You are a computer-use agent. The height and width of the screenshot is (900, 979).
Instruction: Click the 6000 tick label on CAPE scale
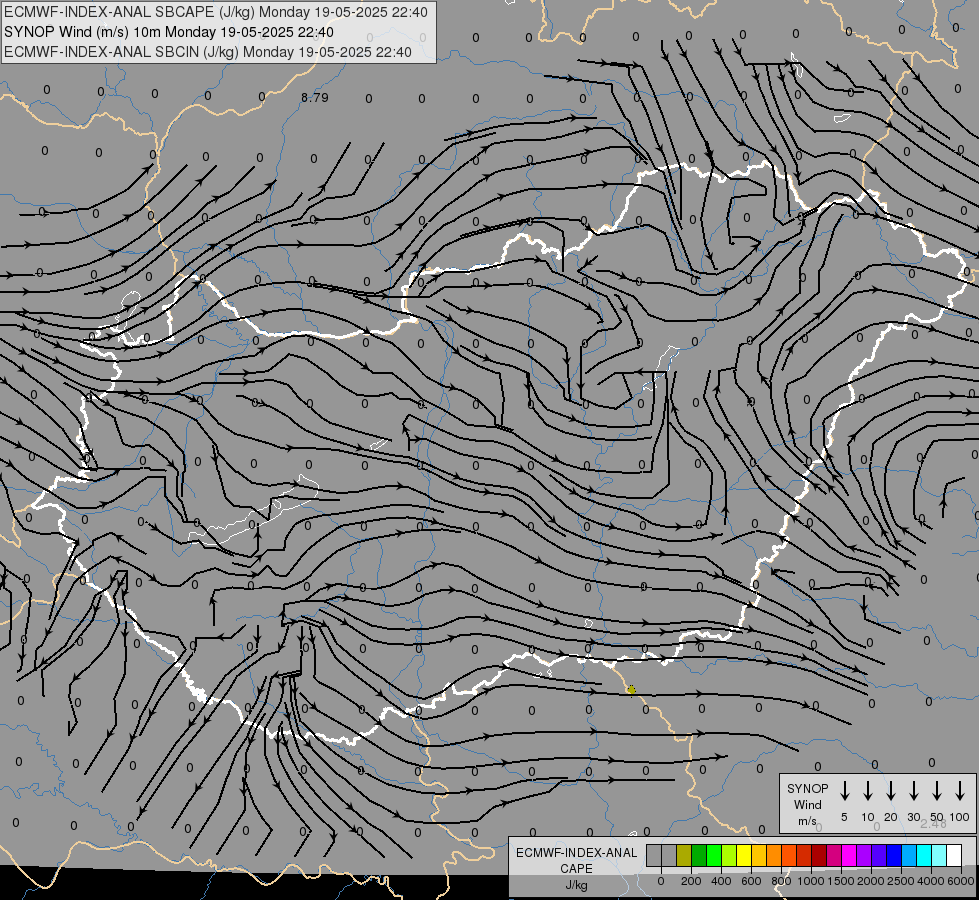961,881
